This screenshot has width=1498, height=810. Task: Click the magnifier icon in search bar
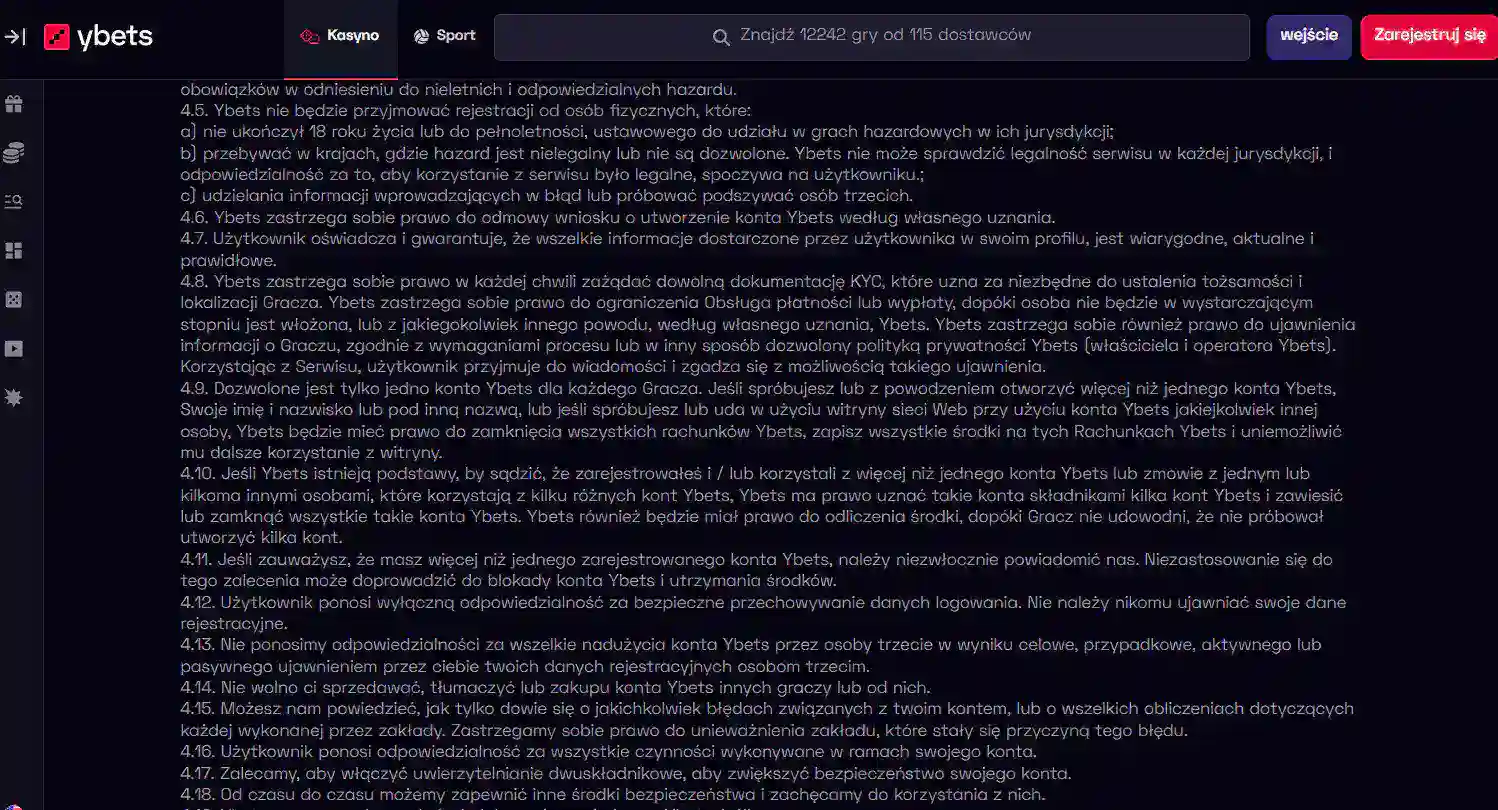pos(721,37)
